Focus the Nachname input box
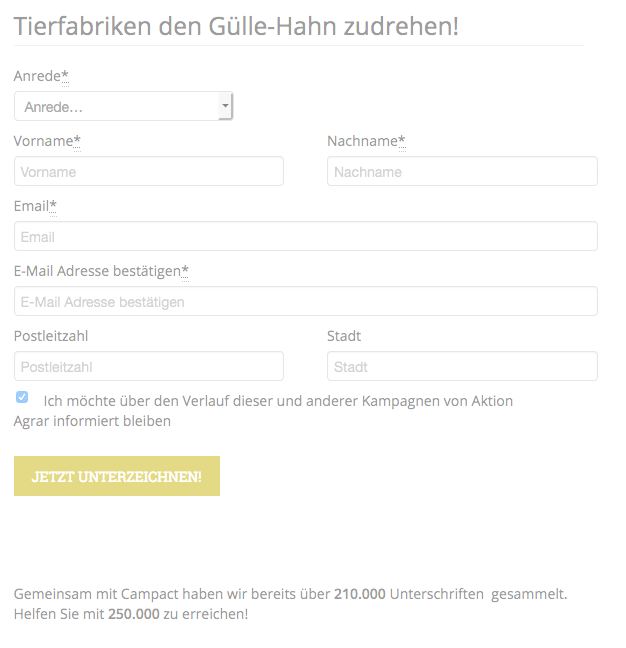Image resolution: width=626 pixels, height=648 pixels. point(462,171)
